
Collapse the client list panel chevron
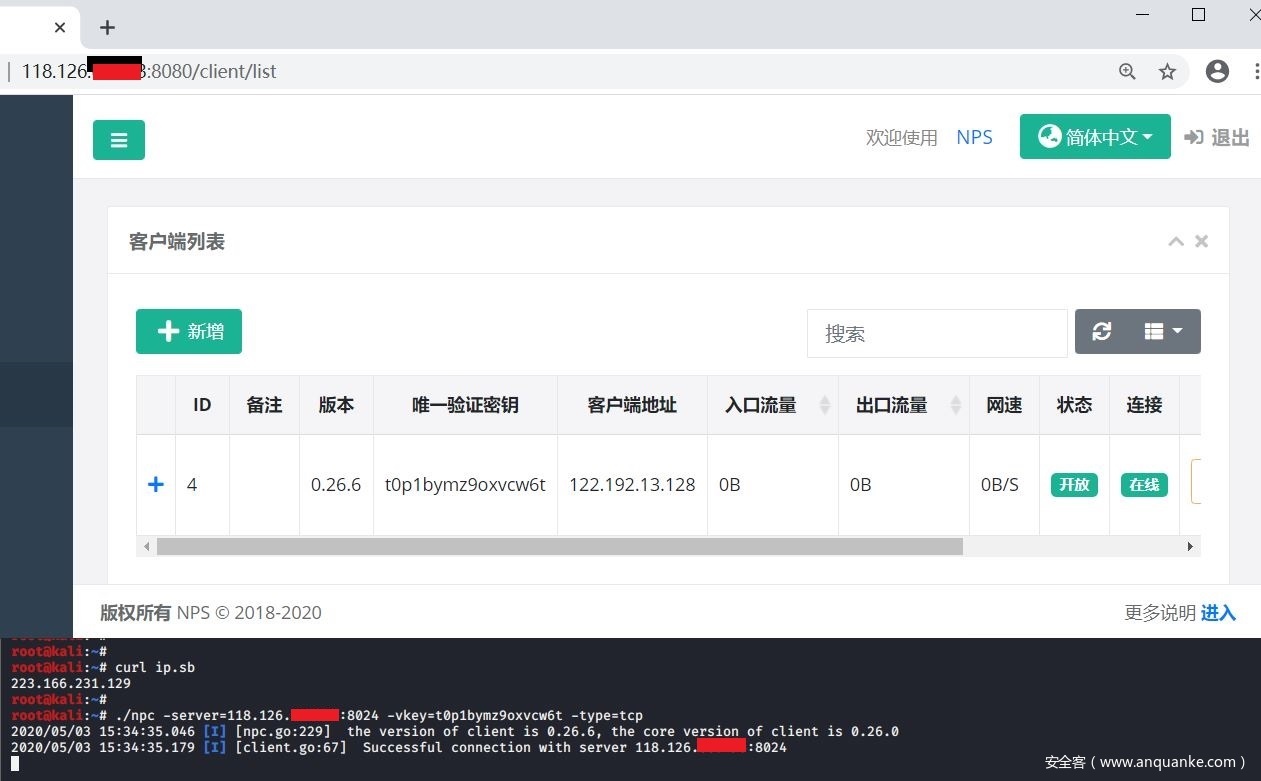coord(1176,241)
